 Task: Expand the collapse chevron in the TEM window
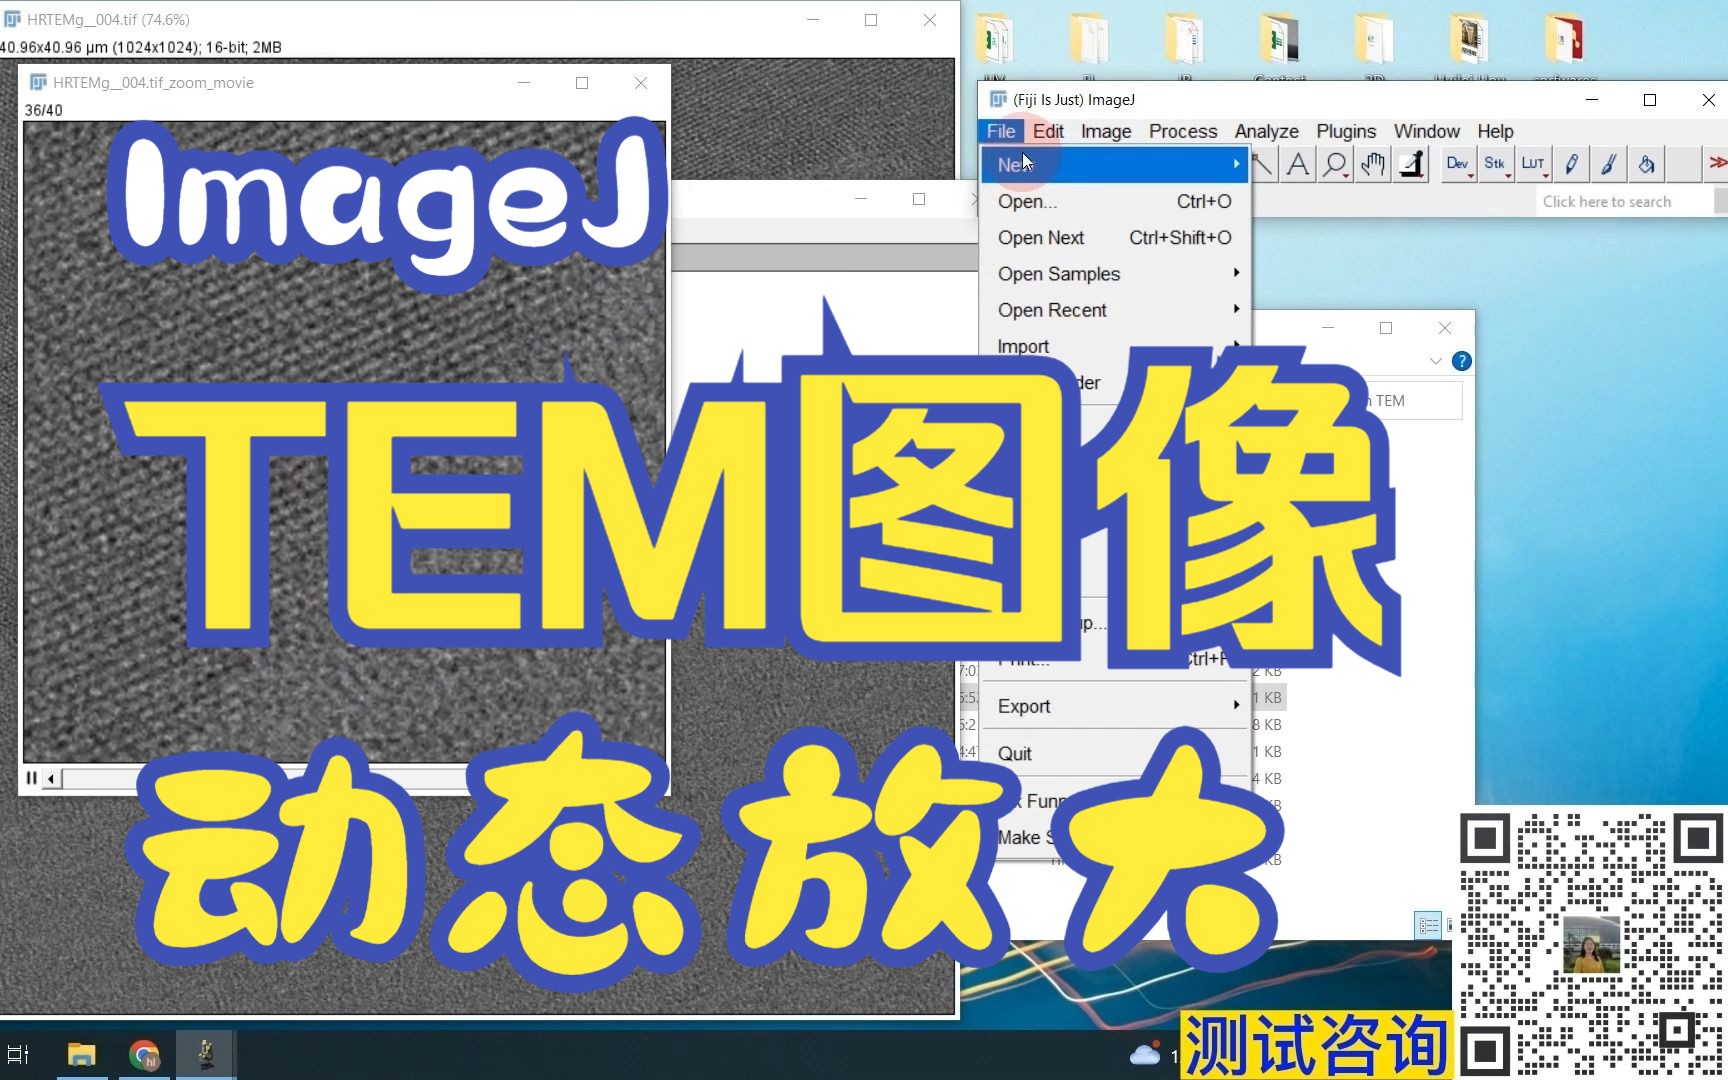[1436, 361]
